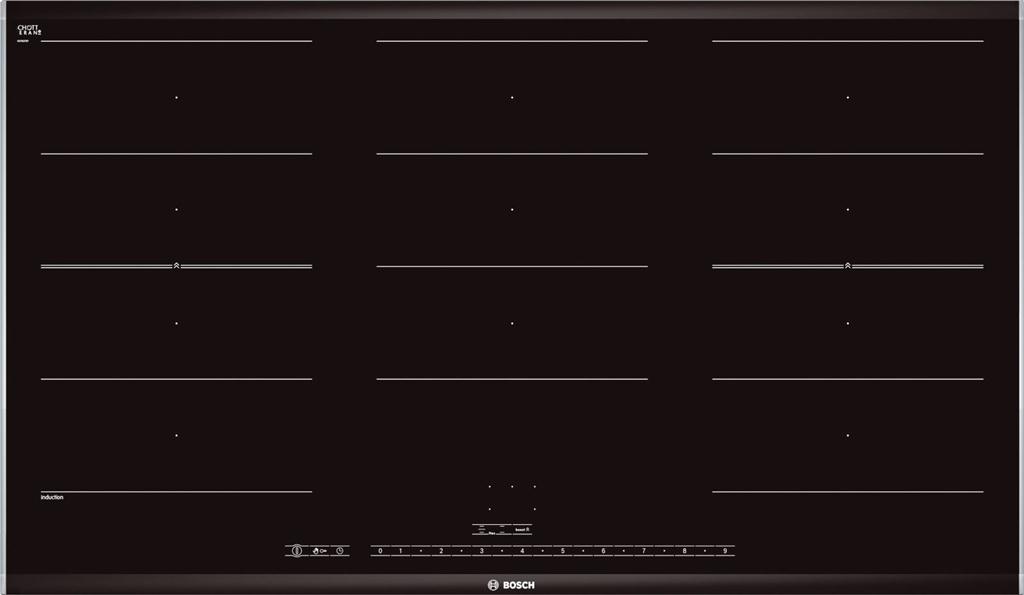The width and height of the screenshot is (1024, 595).
Task: Select top-center dot in zone selector
Action: [512, 487]
